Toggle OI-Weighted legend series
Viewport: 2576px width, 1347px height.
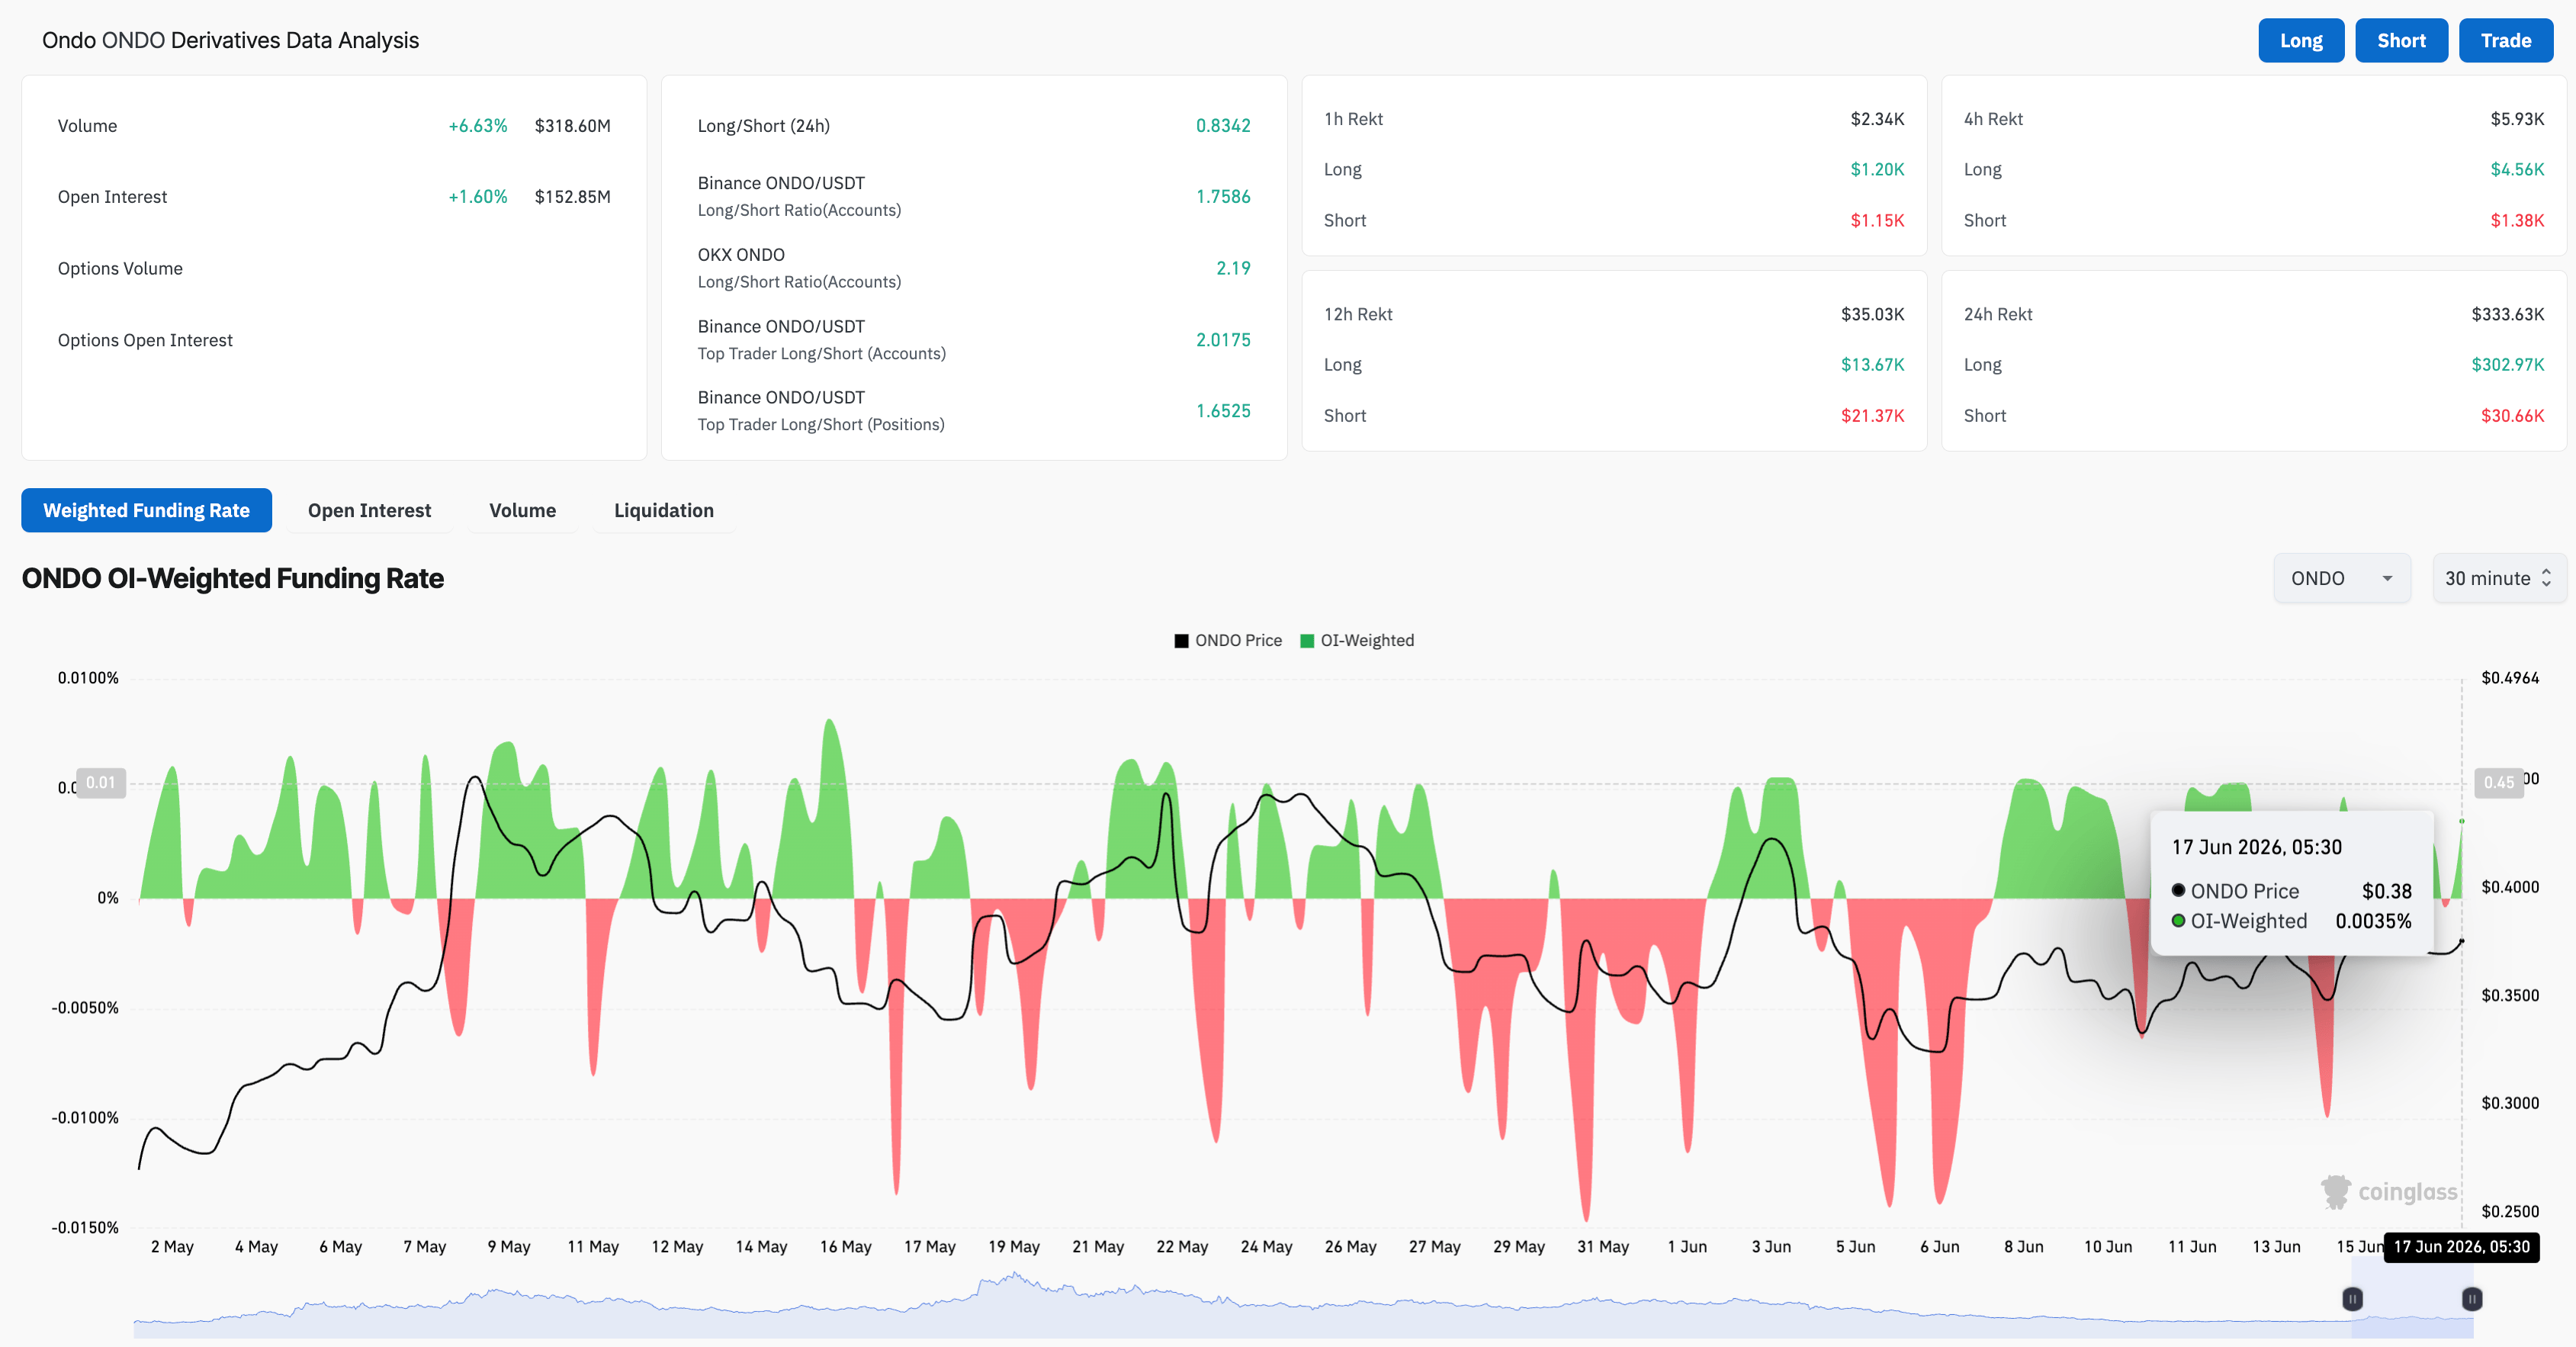(x=1357, y=640)
